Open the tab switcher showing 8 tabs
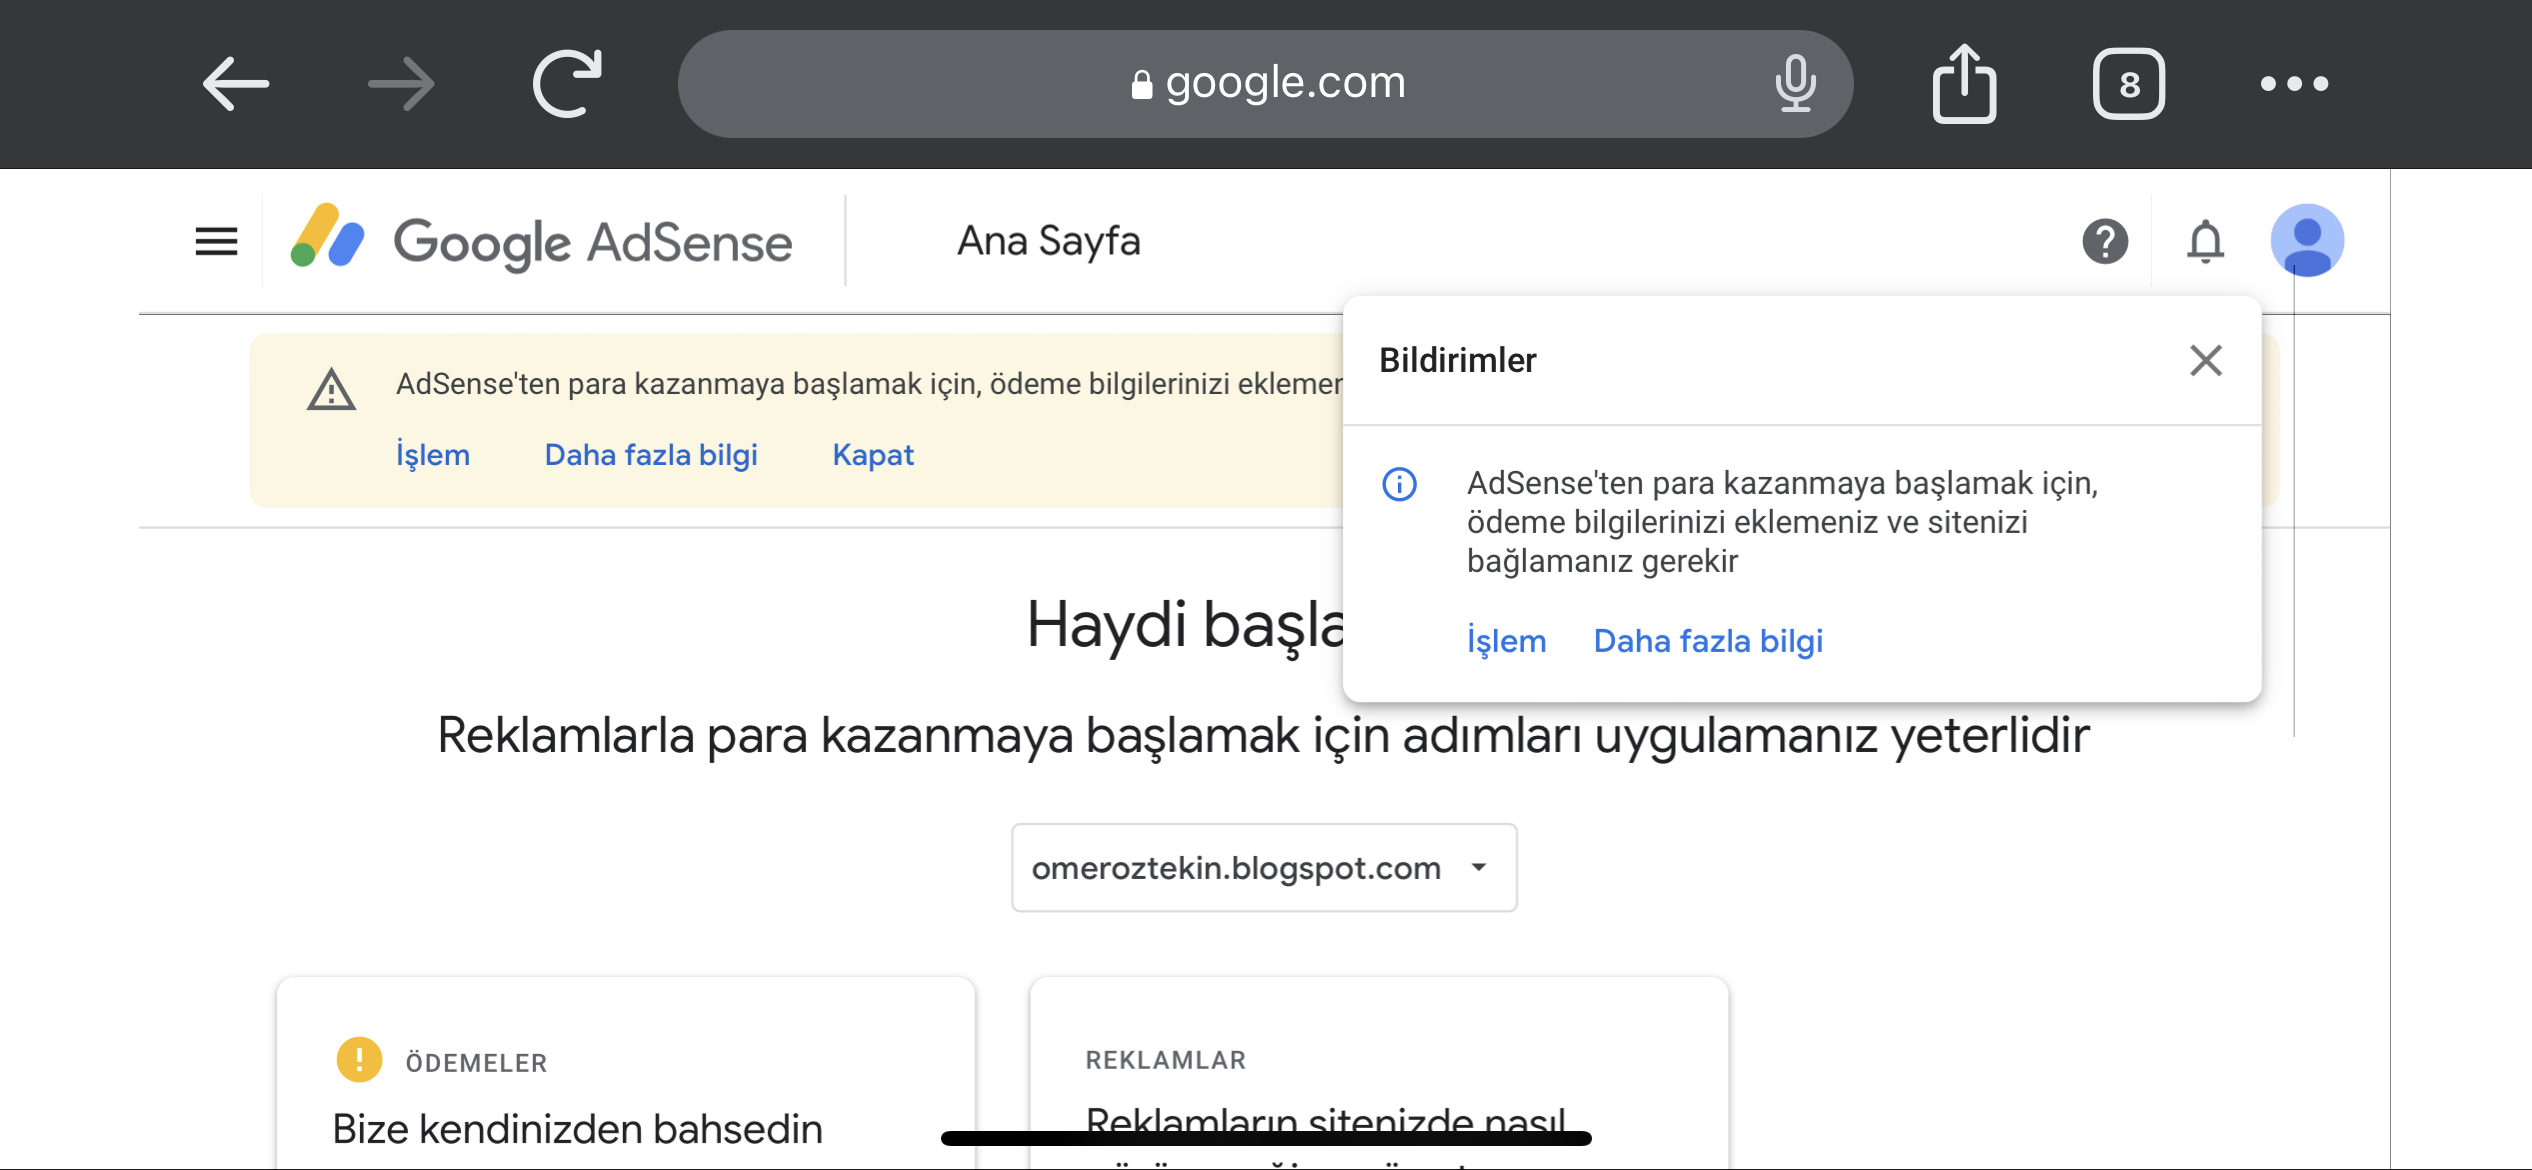 (x=2129, y=84)
